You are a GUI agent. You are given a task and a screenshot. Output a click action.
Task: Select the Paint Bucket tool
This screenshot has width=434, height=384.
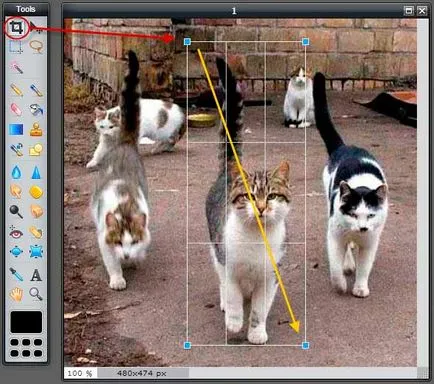pyautogui.click(x=36, y=110)
